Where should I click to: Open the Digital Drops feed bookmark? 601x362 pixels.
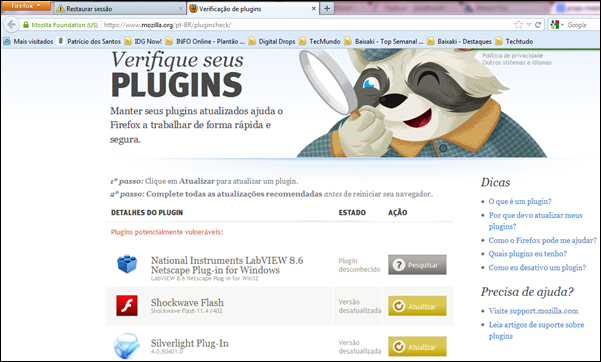point(272,41)
